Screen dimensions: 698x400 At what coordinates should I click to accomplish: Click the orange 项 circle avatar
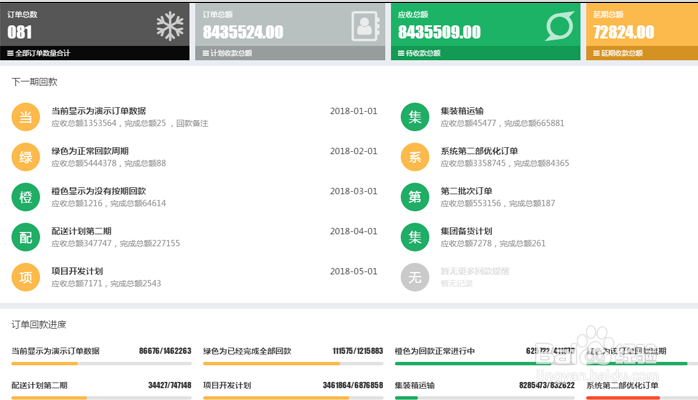pyautogui.click(x=26, y=277)
